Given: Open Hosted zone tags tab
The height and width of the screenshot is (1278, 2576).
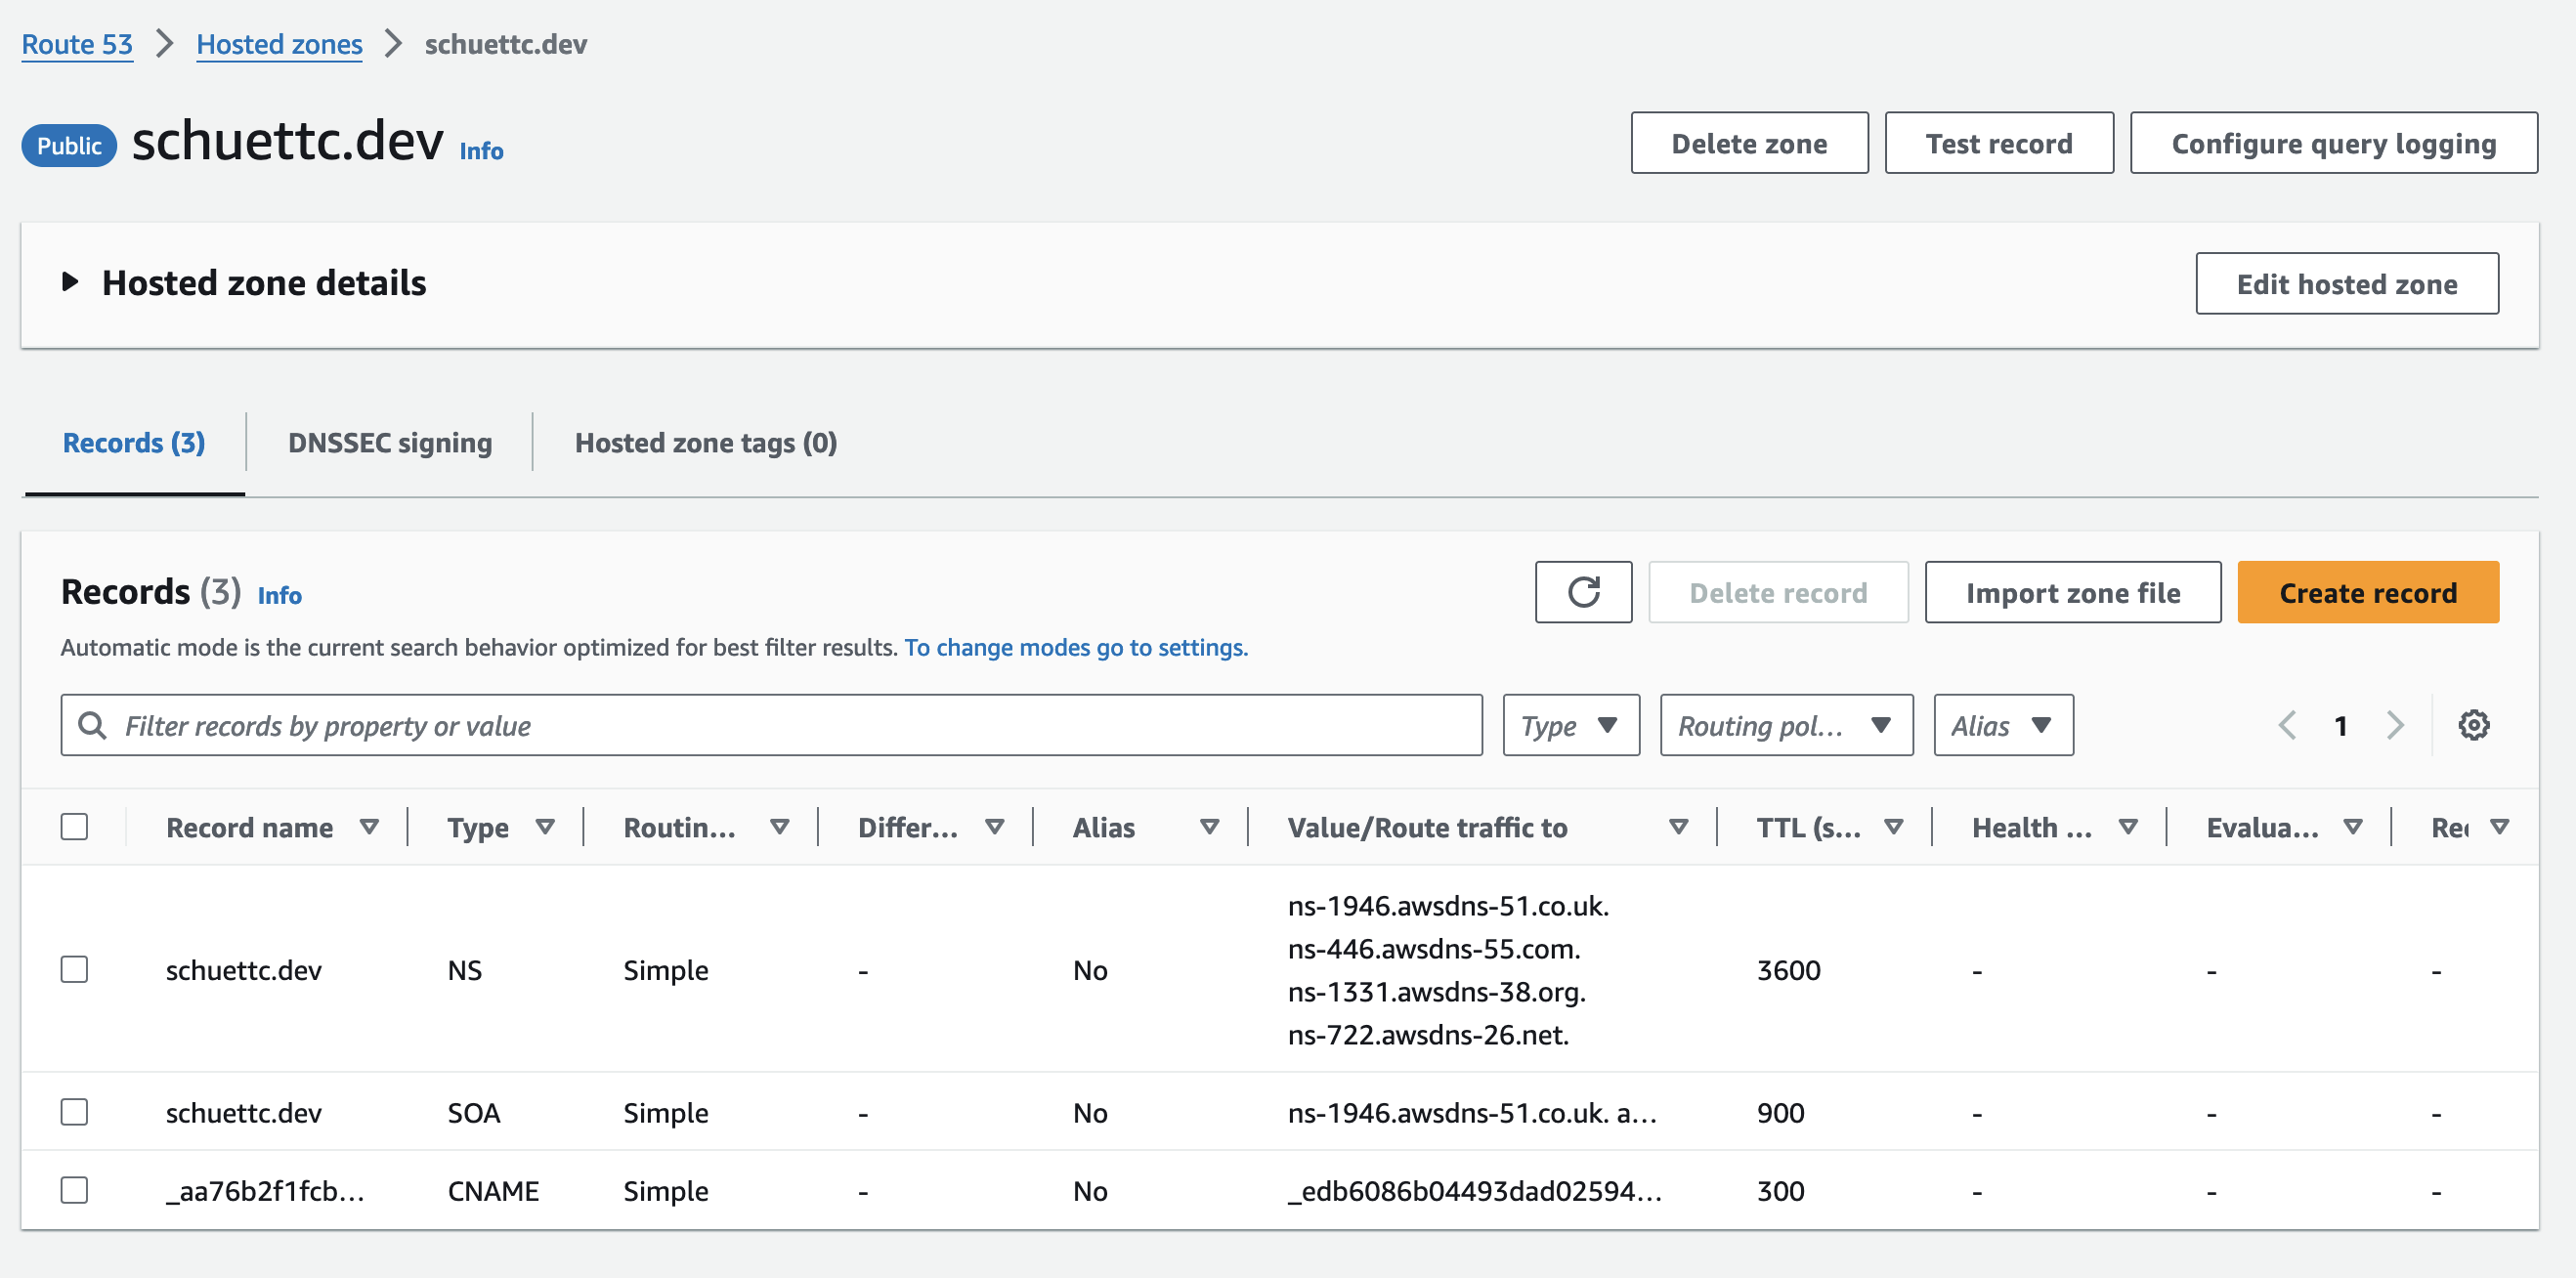Looking at the screenshot, I should click(x=705, y=442).
